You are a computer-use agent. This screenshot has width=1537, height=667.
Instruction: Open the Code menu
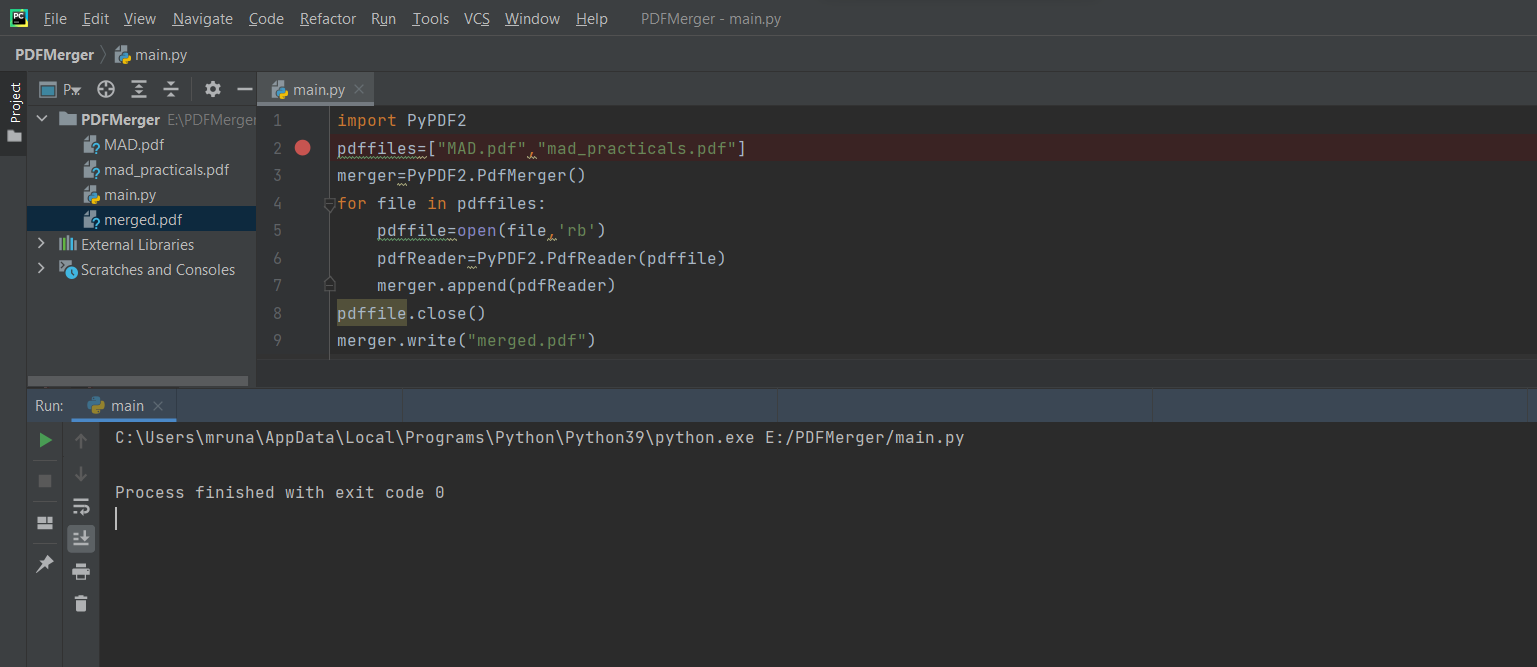point(266,19)
